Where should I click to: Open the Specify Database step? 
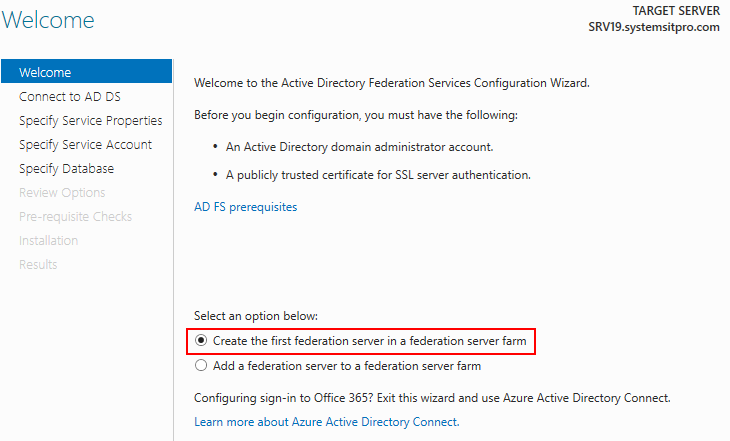[x=66, y=168]
